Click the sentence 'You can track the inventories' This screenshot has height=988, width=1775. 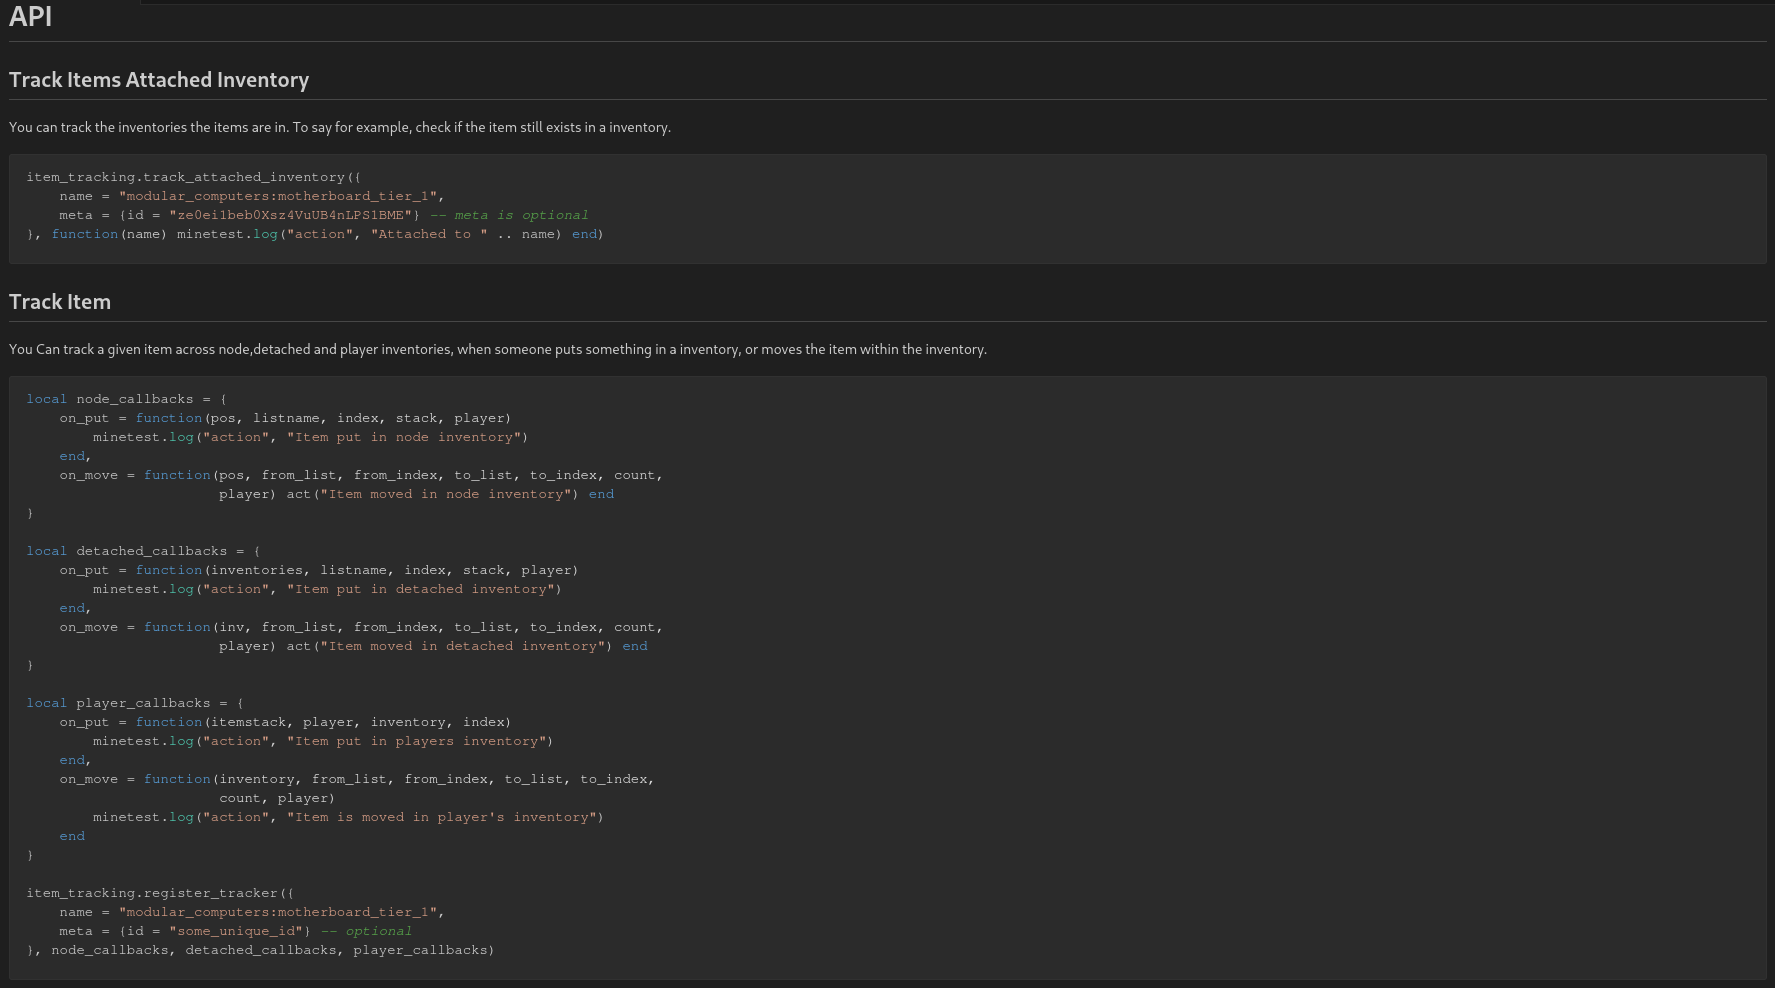click(339, 127)
